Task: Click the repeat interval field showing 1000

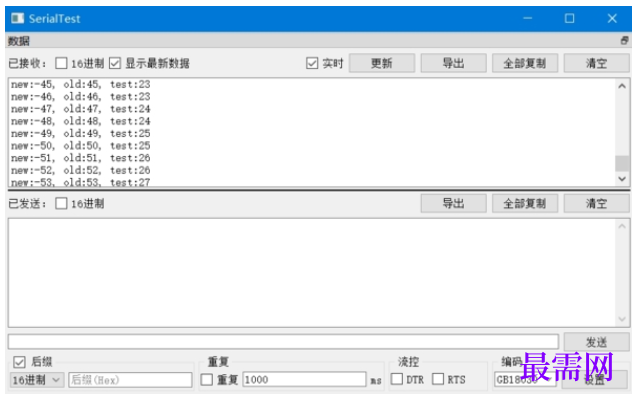Action: [304, 379]
